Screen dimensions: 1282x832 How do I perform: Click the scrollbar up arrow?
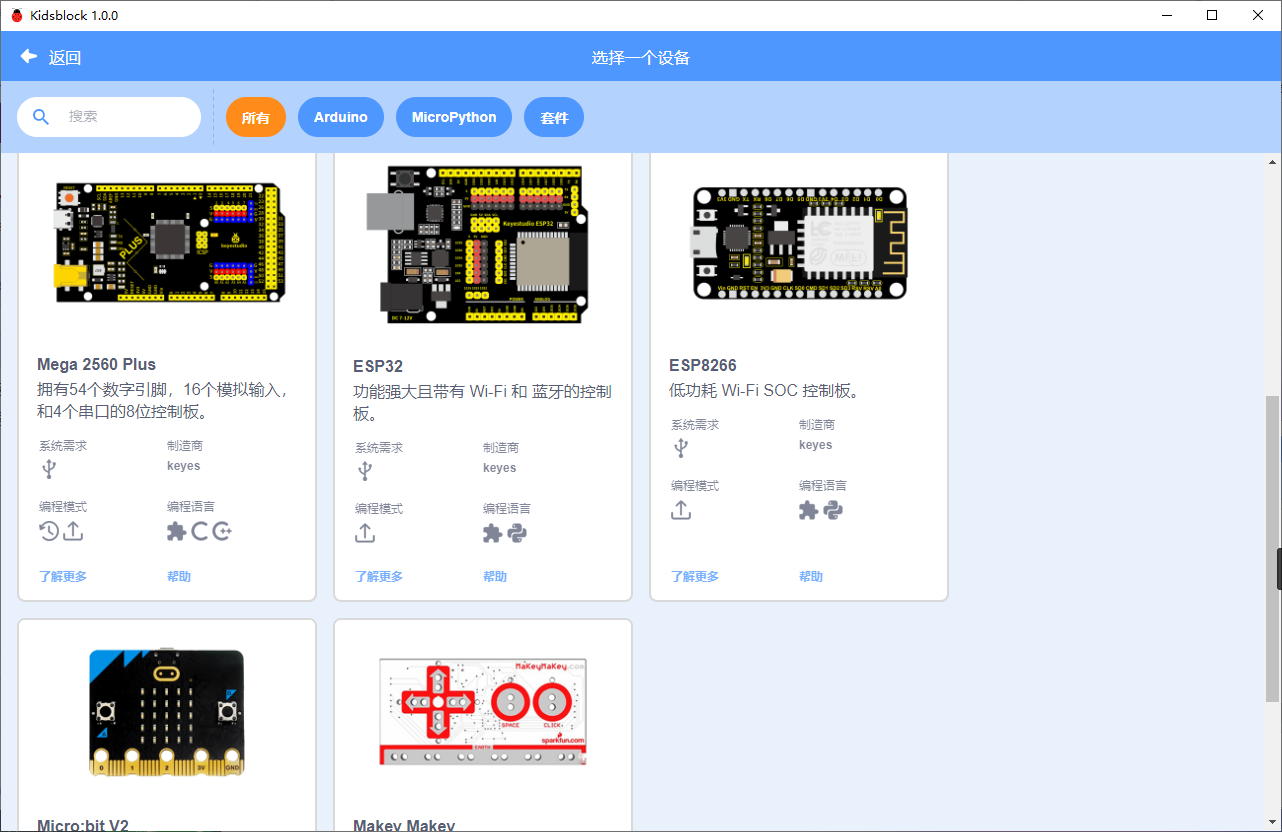(x=1272, y=162)
